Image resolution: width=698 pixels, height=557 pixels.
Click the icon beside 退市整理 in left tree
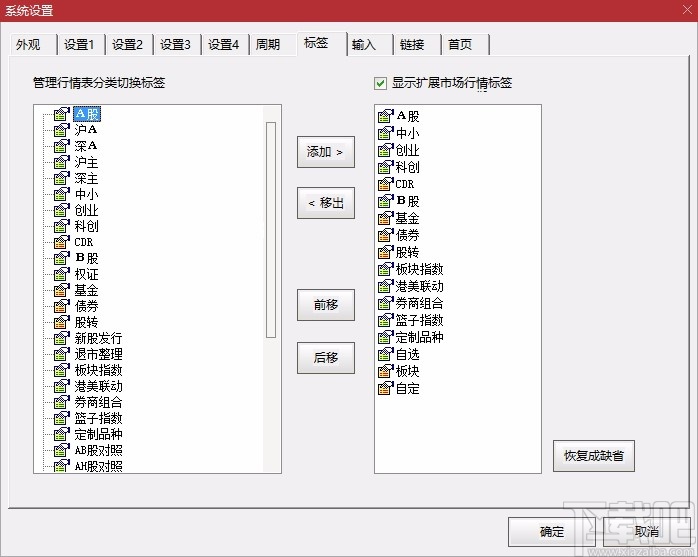pyautogui.click(x=62, y=354)
